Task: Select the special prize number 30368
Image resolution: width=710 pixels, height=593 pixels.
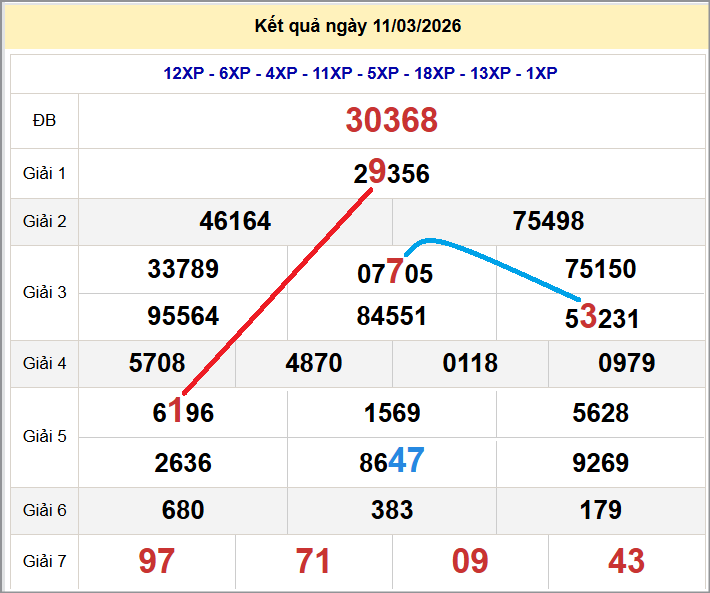Action: [x=392, y=121]
